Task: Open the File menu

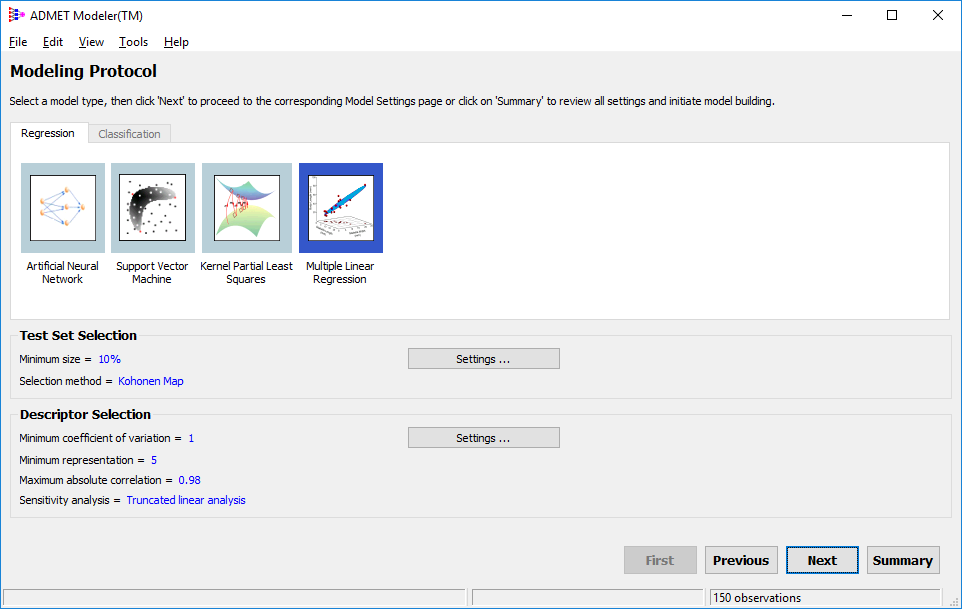Action: tap(18, 42)
